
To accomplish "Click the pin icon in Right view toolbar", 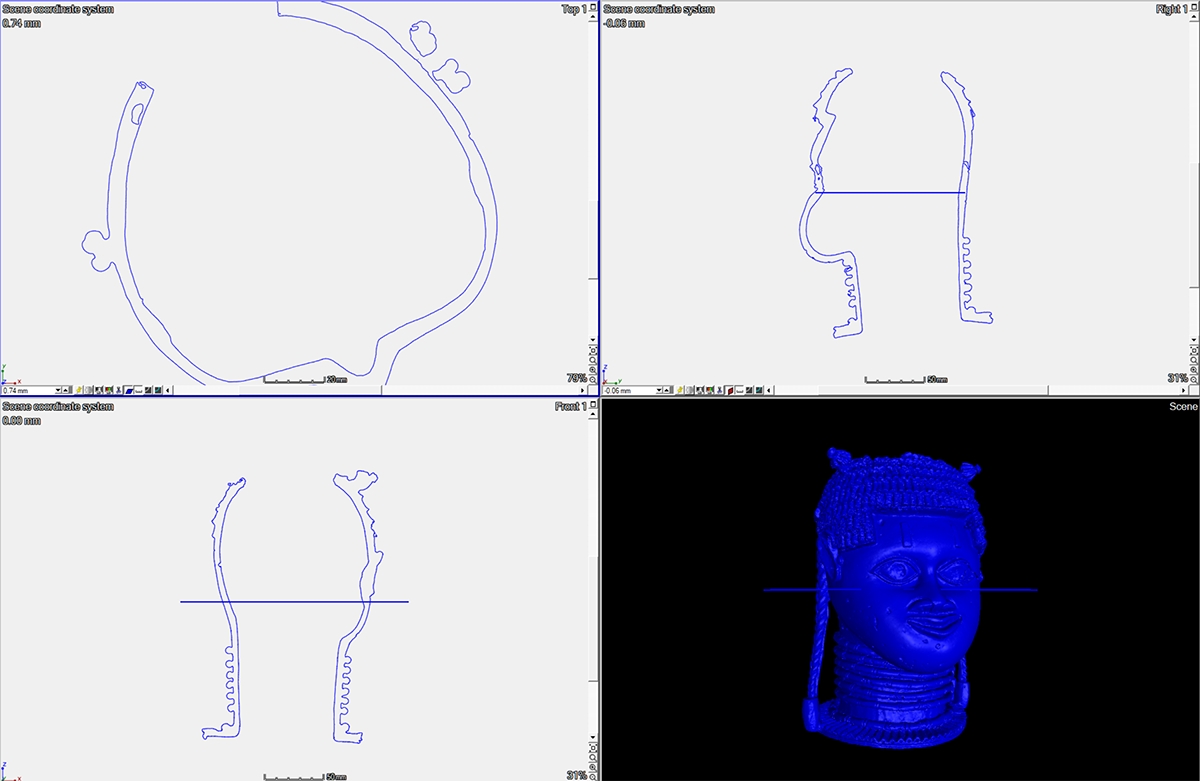I will (x=679, y=390).
